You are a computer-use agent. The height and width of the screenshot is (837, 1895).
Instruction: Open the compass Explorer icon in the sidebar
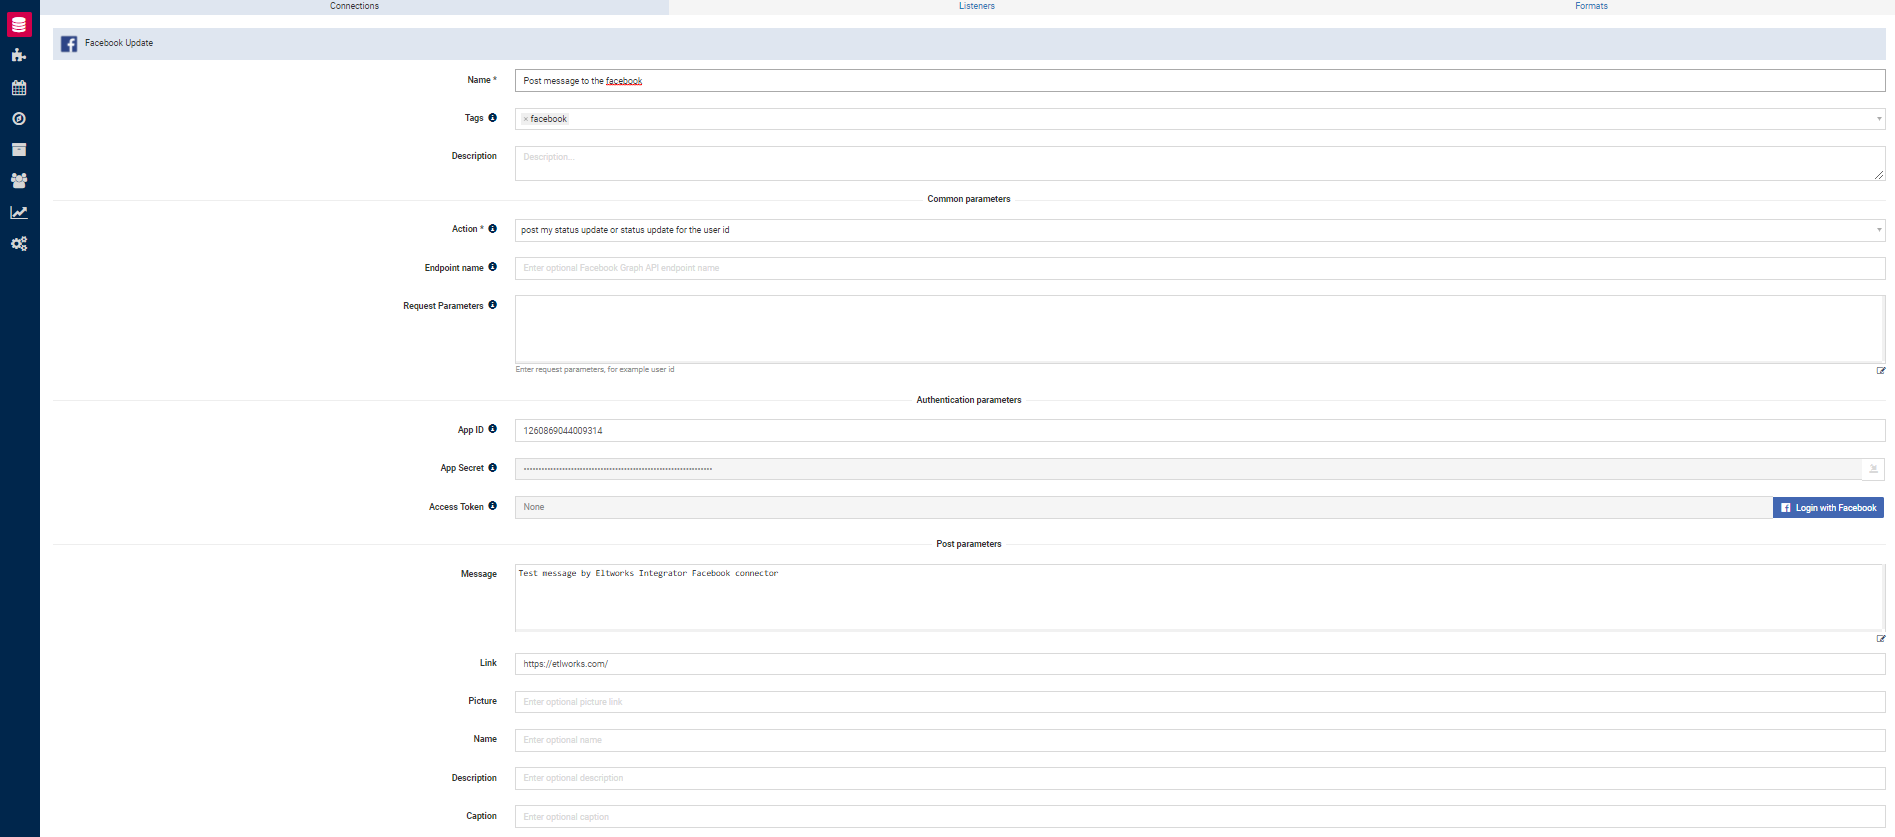[x=19, y=118]
